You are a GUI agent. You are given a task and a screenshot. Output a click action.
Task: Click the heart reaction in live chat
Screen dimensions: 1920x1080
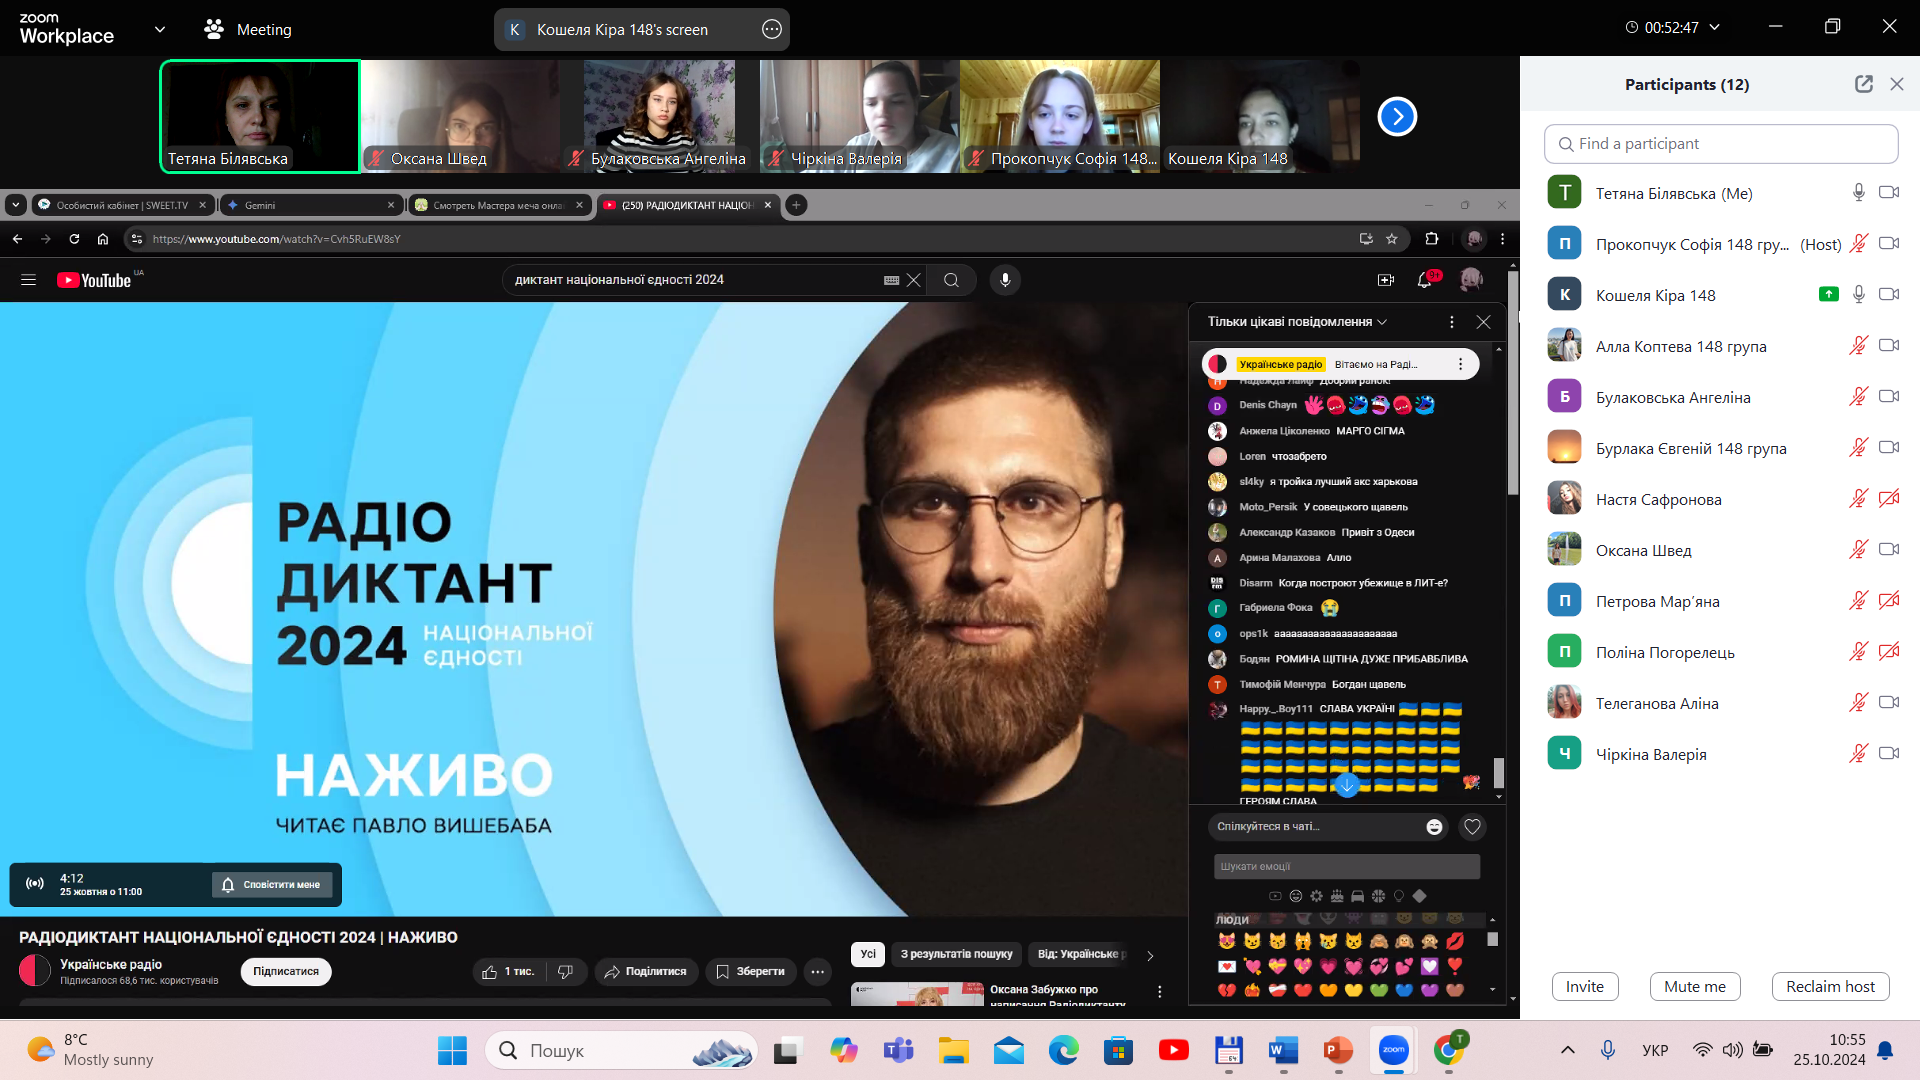pyautogui.click(x=1472, y=827)
